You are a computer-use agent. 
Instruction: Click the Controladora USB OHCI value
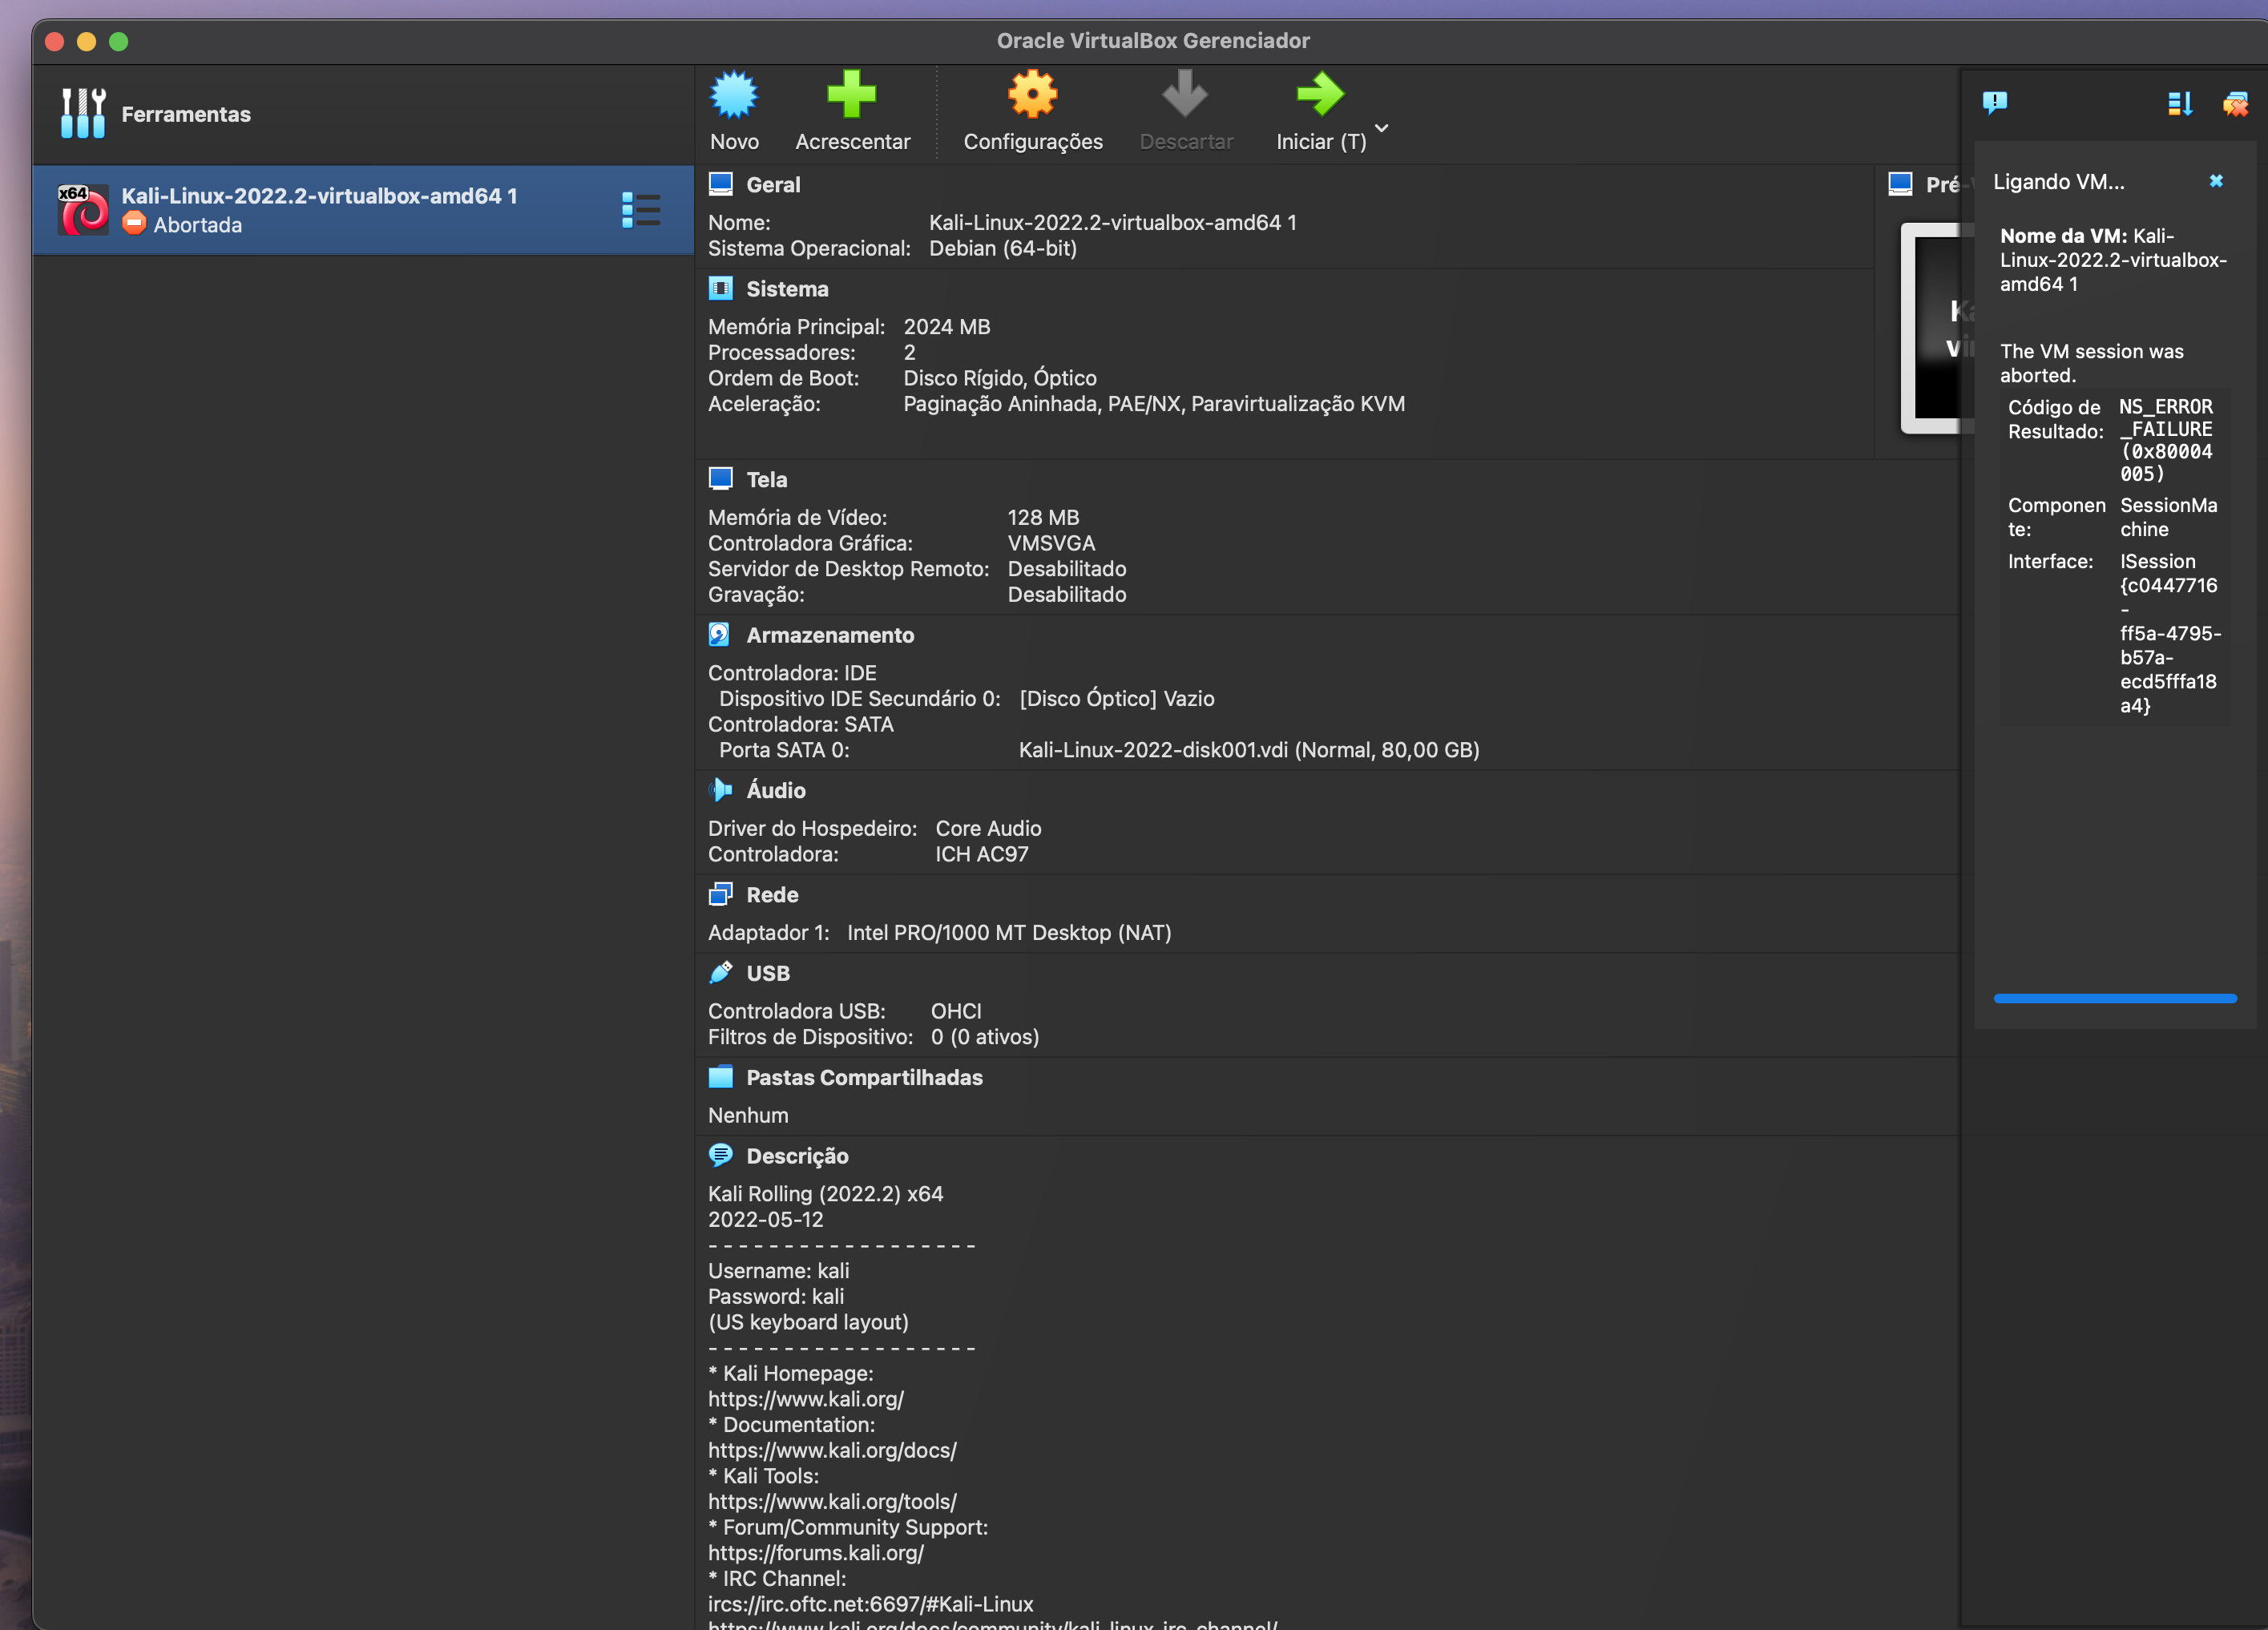[x=956, y=1011]
